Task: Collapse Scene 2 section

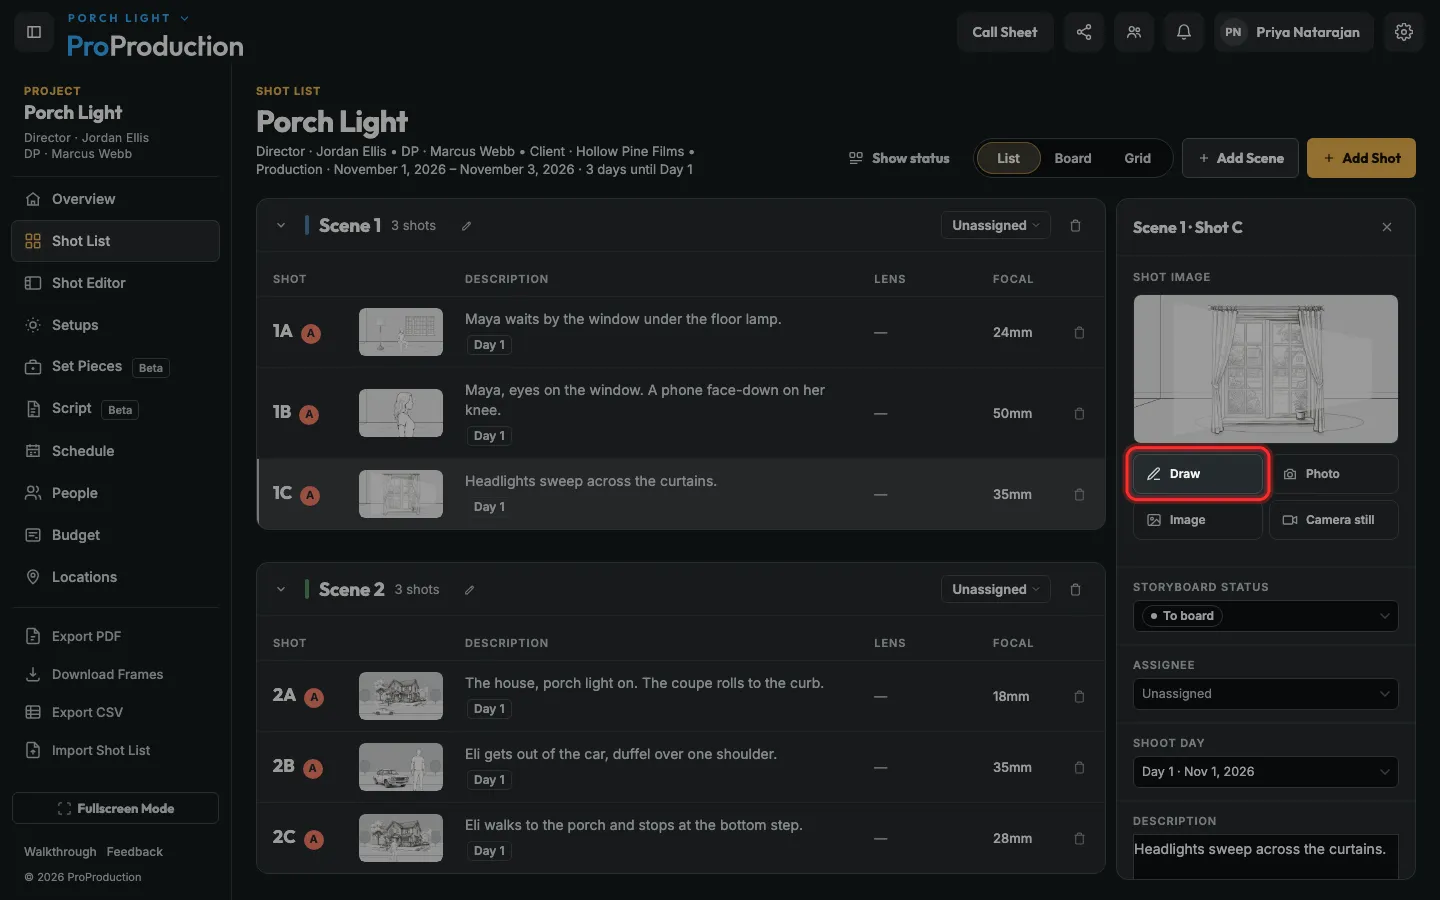Action: (281, 590)
